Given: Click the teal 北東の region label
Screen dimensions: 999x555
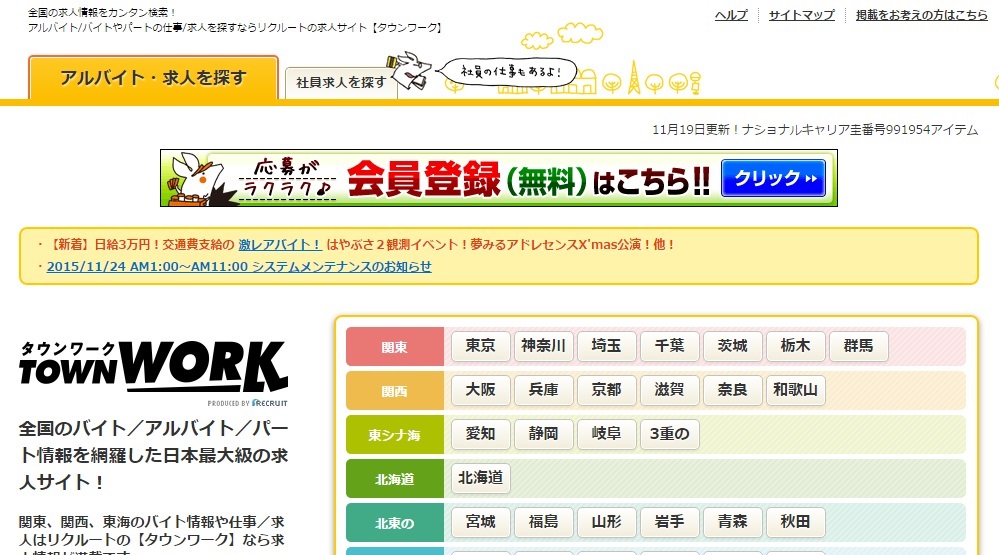Looking at the screenshot, I should click(x=395, y=523).
